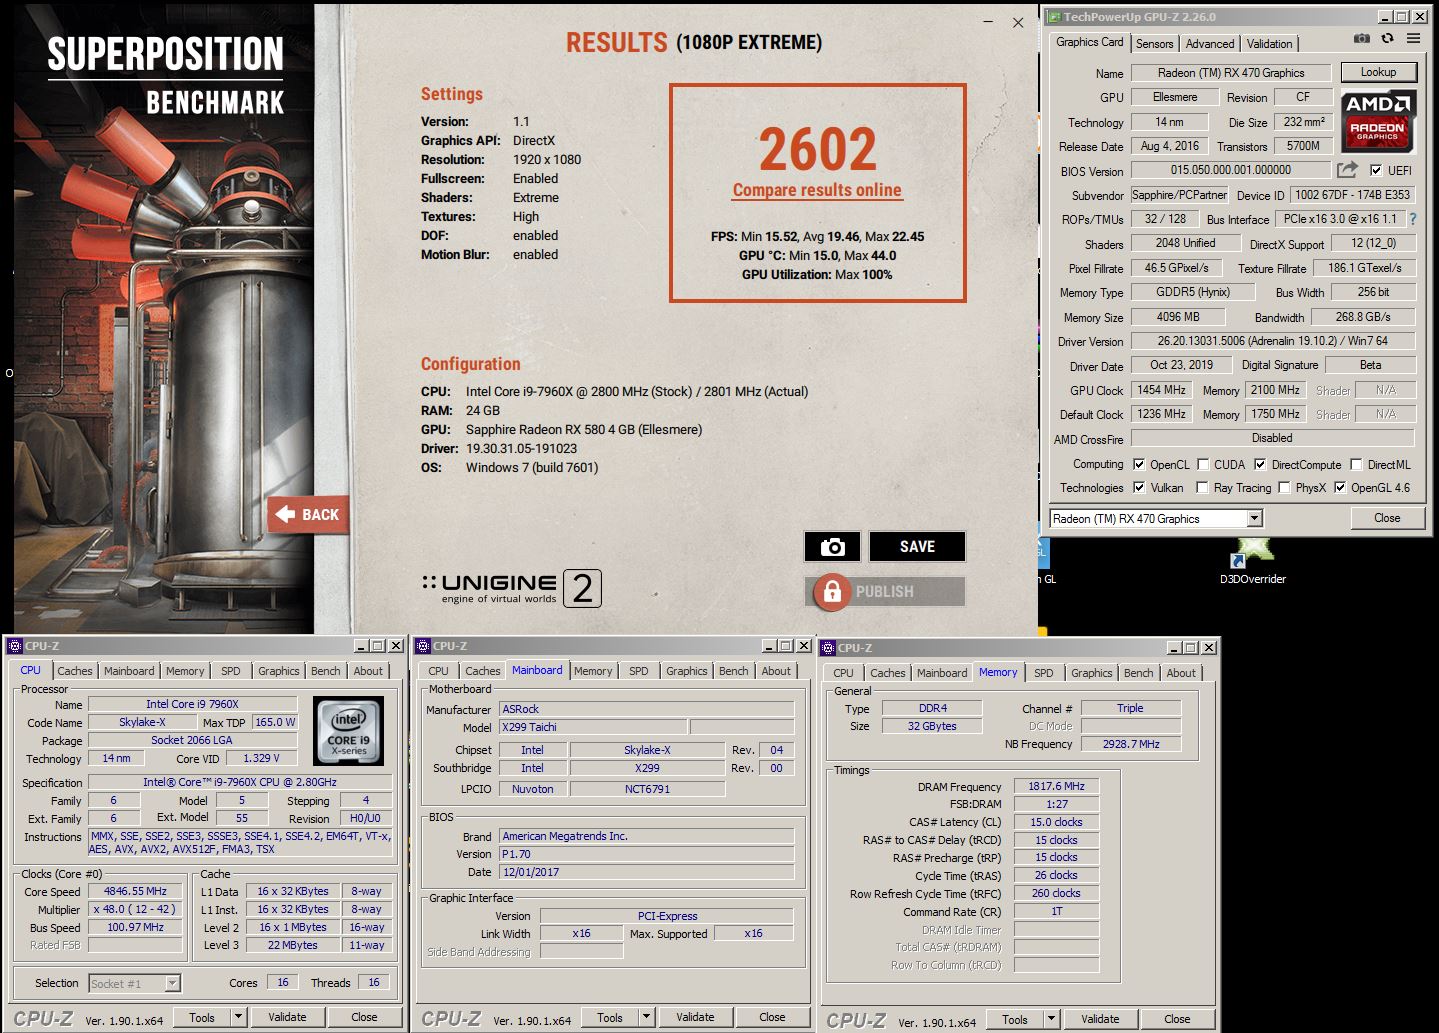The height and width of the screenshot is (1033, 1439).
Task: Click the CPU-Z title icon in the first window
Action: coord(15,646)
